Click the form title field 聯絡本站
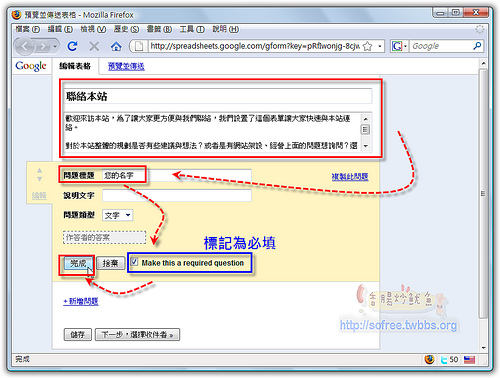Viewport: 500px width, 378px height. click(x=218, y=97)
